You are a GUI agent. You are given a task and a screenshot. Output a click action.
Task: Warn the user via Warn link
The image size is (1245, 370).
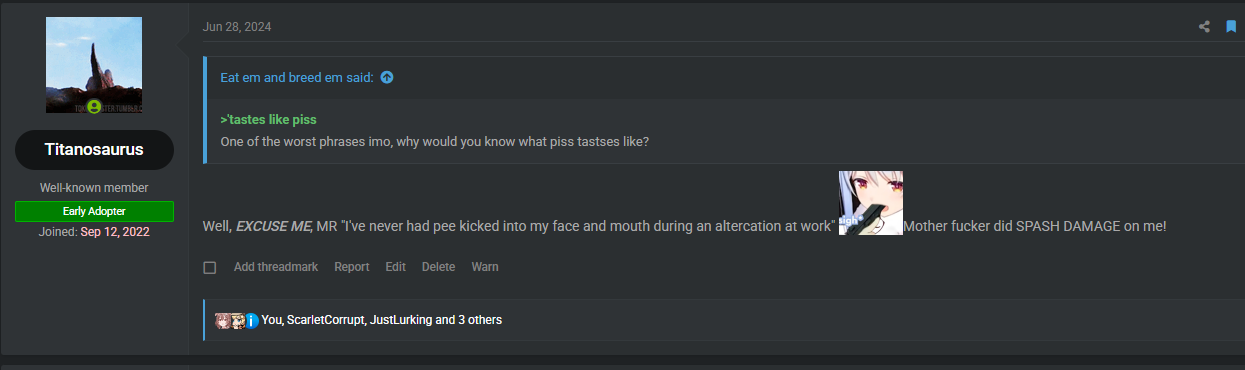coord(485,267)
